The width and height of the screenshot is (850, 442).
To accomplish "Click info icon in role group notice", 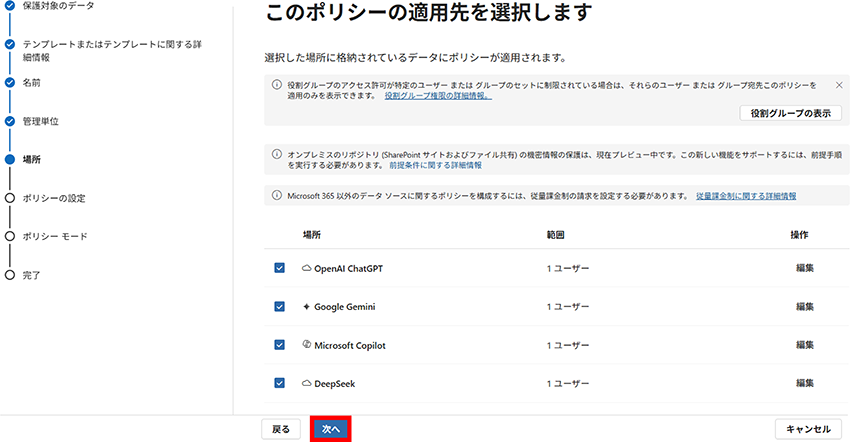I will tap(277, 86).
